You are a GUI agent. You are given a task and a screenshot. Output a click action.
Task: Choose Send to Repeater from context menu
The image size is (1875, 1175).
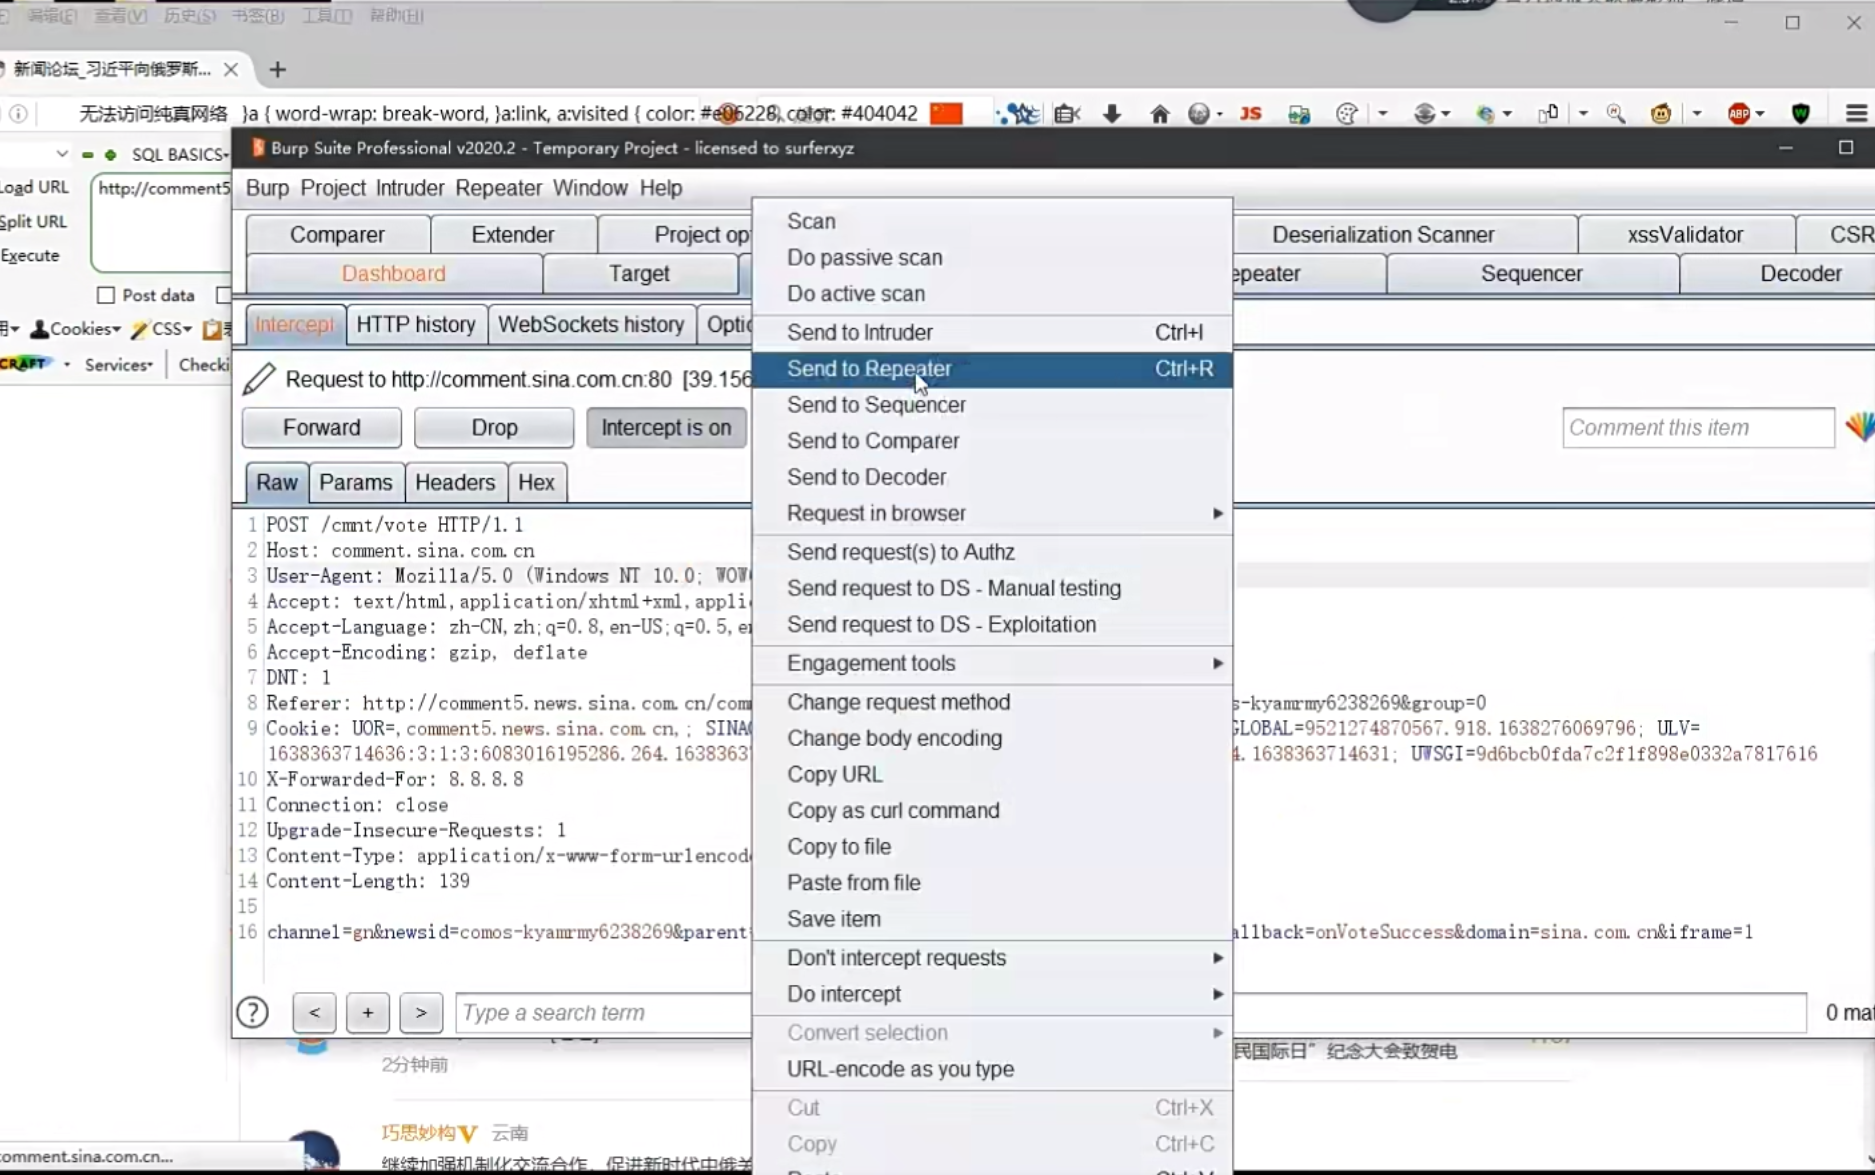point(992,369)
